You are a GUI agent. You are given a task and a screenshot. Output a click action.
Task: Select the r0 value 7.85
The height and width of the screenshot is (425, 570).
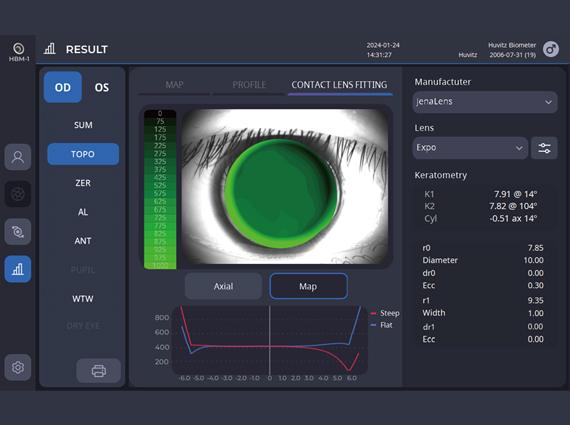pyautogui.click(x=535, y=248)
